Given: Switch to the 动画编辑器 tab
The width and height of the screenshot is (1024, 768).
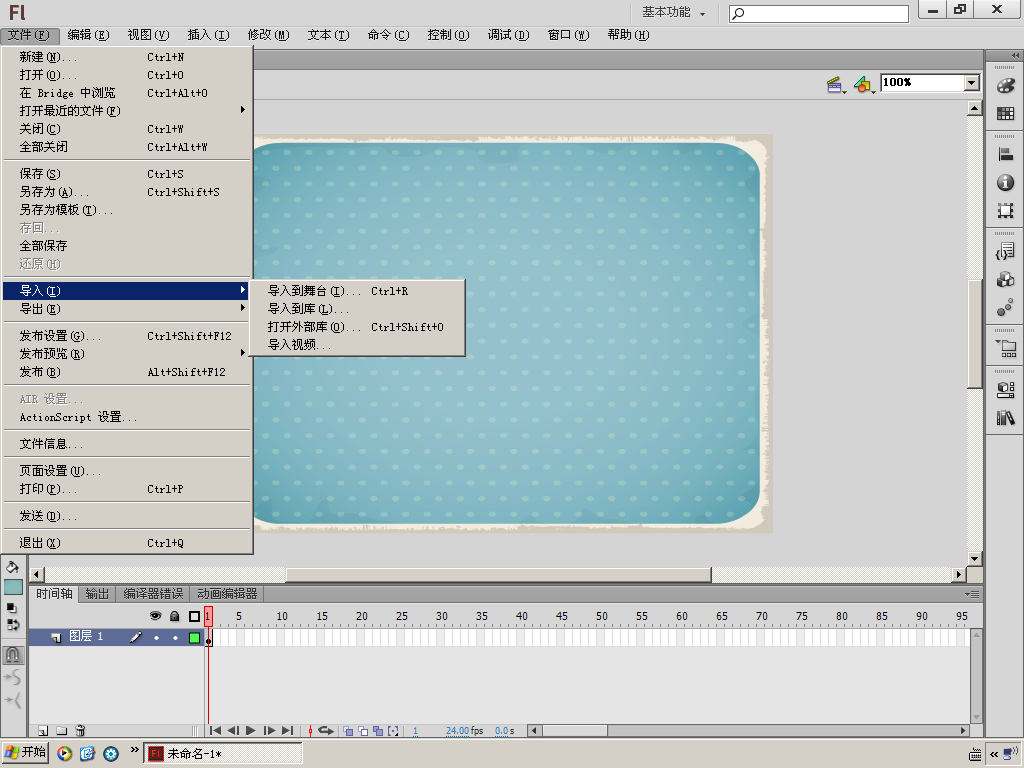Looking at the screenshot, I should (x=227, y=594).
